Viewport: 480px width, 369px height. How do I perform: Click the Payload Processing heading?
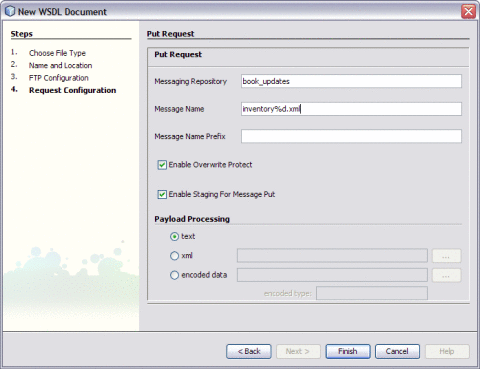point(192,219)
